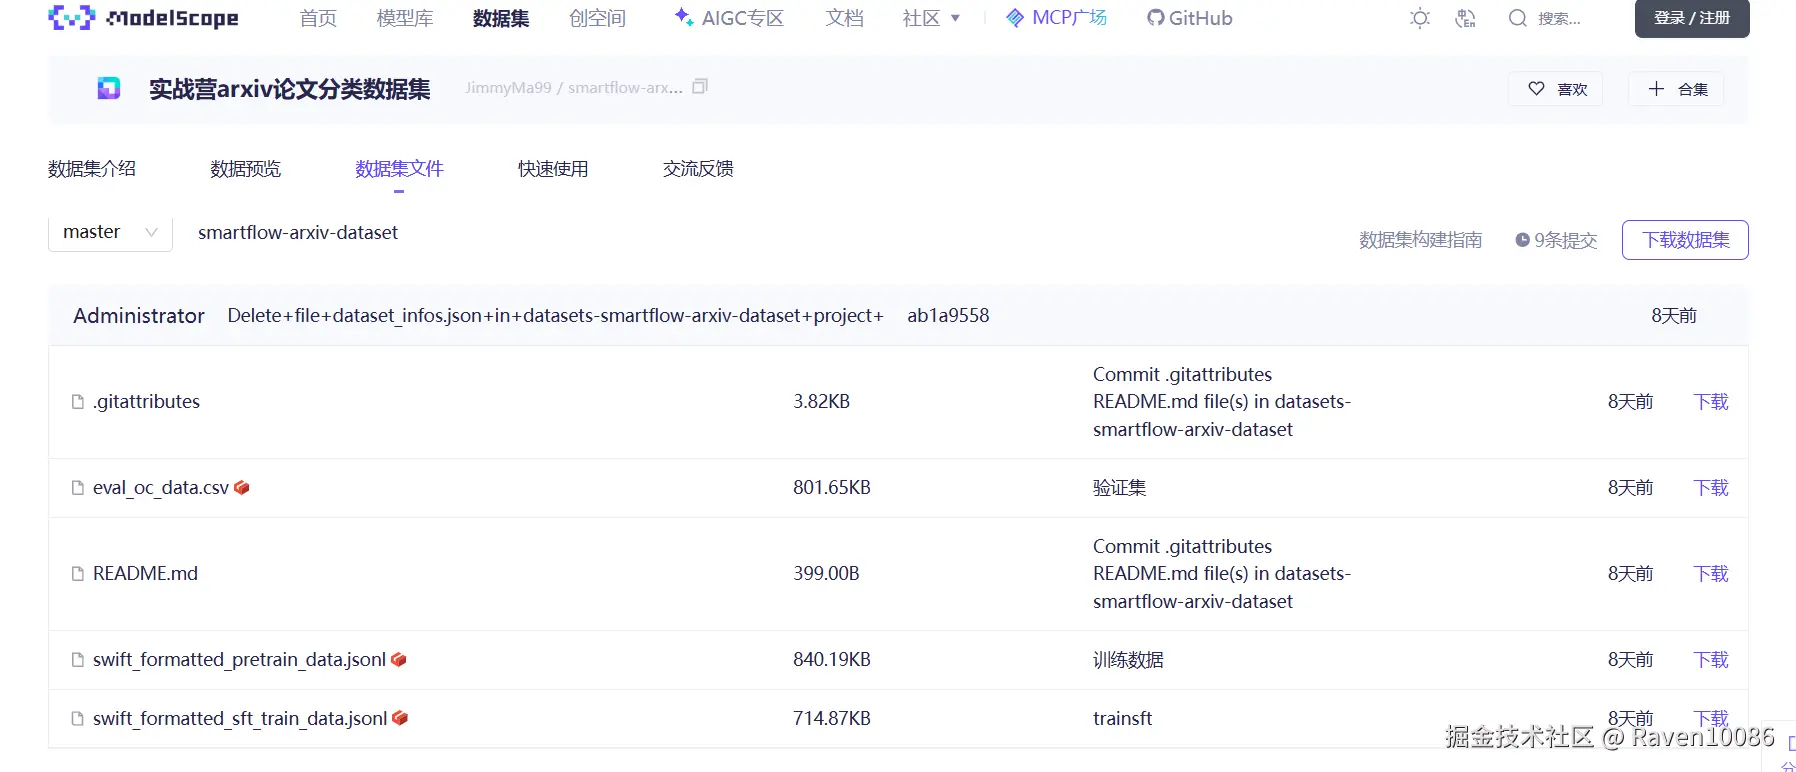Copy the dataset path JimmyMa99/smartflow-arx
The width and height of the screenshot is (1796, 772).
click(700, 87)
